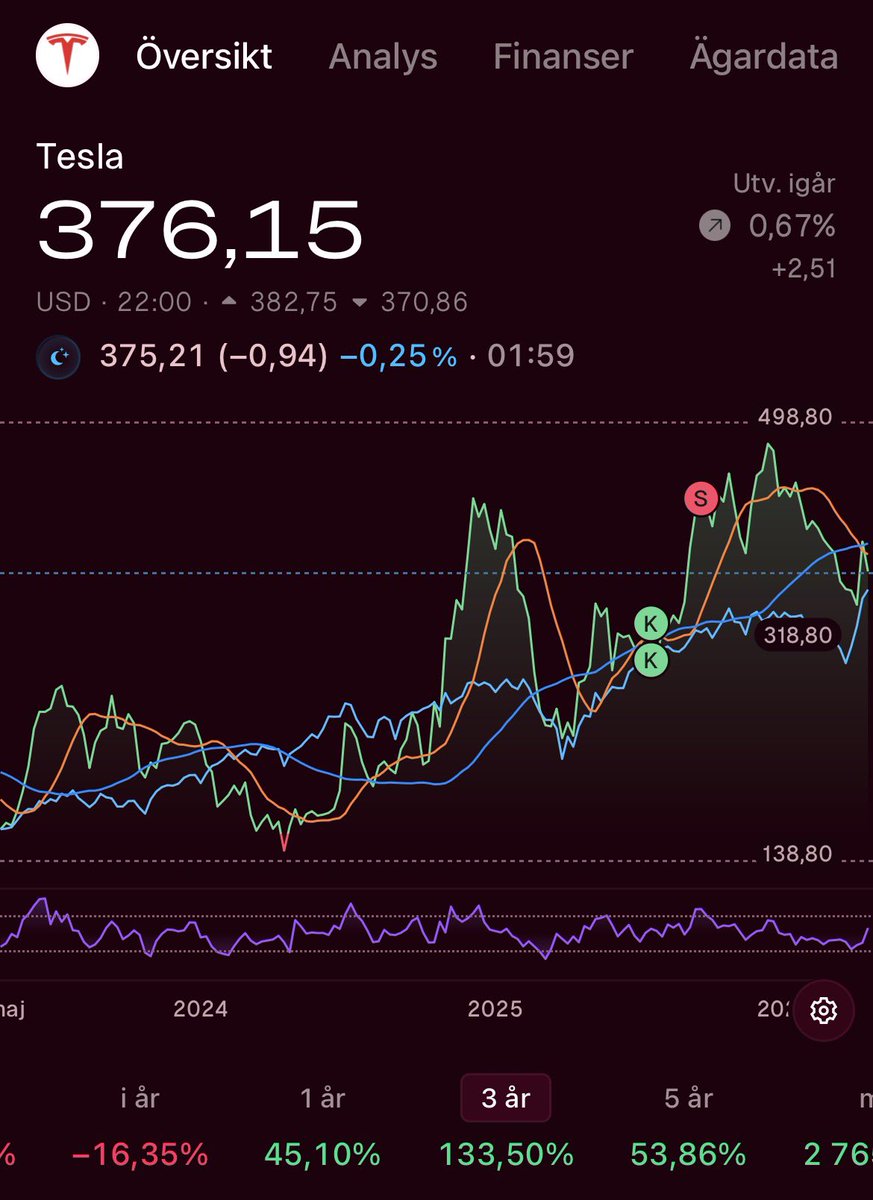Switch to the Ägardata tab

(763, 57)
